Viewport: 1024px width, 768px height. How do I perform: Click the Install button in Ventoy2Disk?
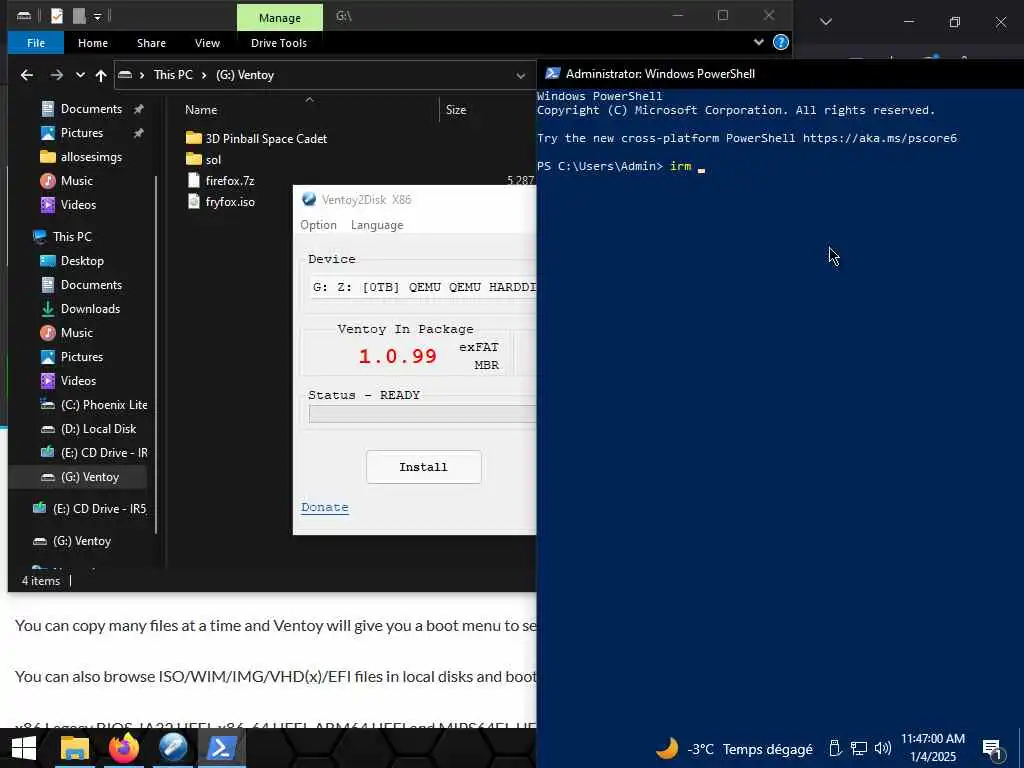[423, 467]
